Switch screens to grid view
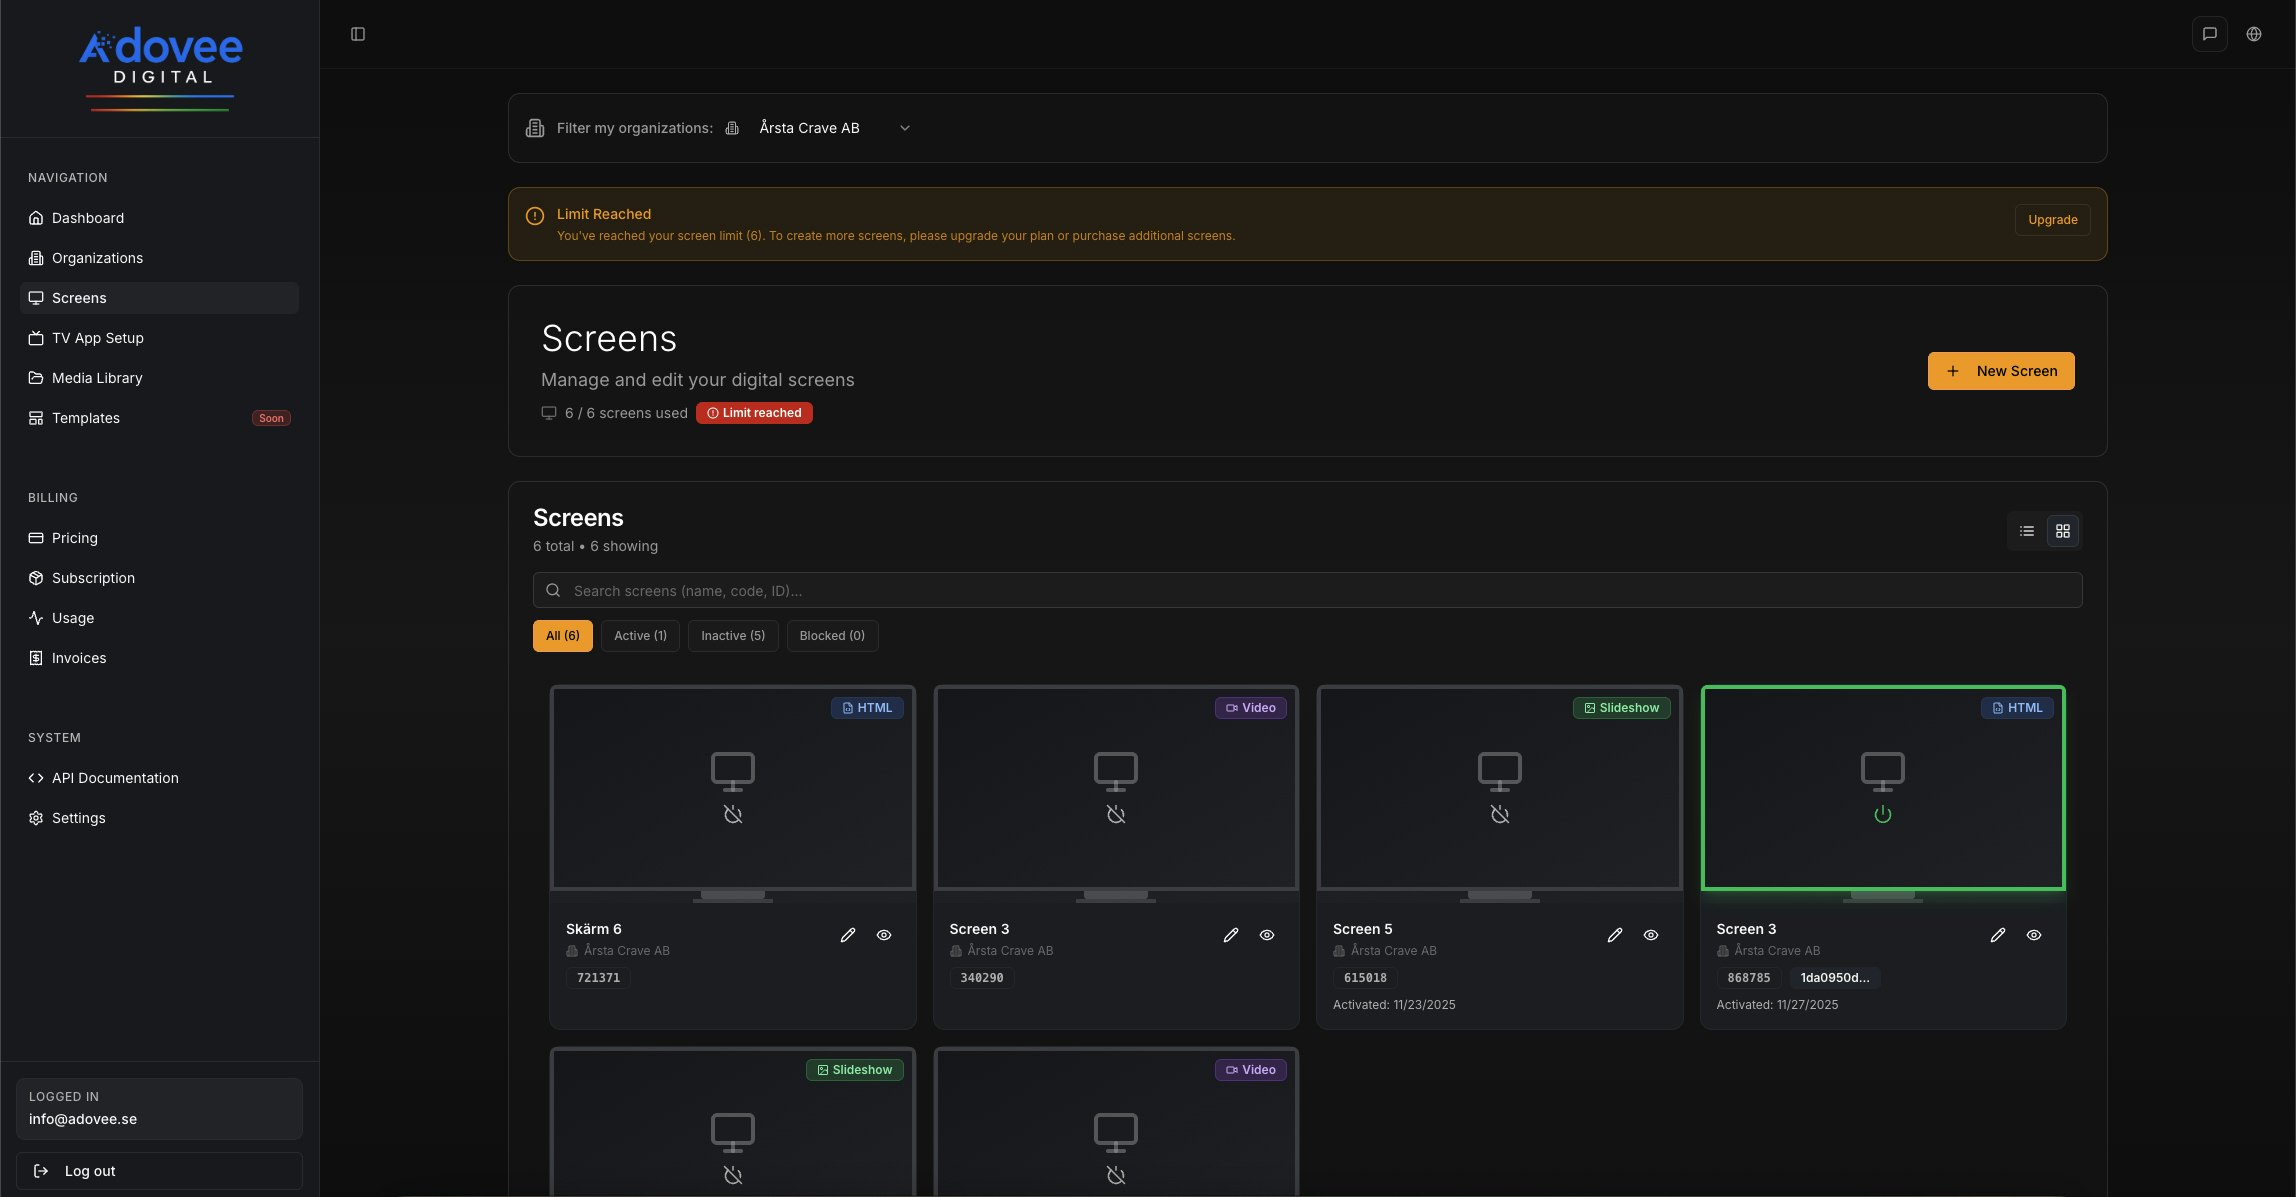This screenshot has height=1197, width=2296. click(x=2062, y=531)
